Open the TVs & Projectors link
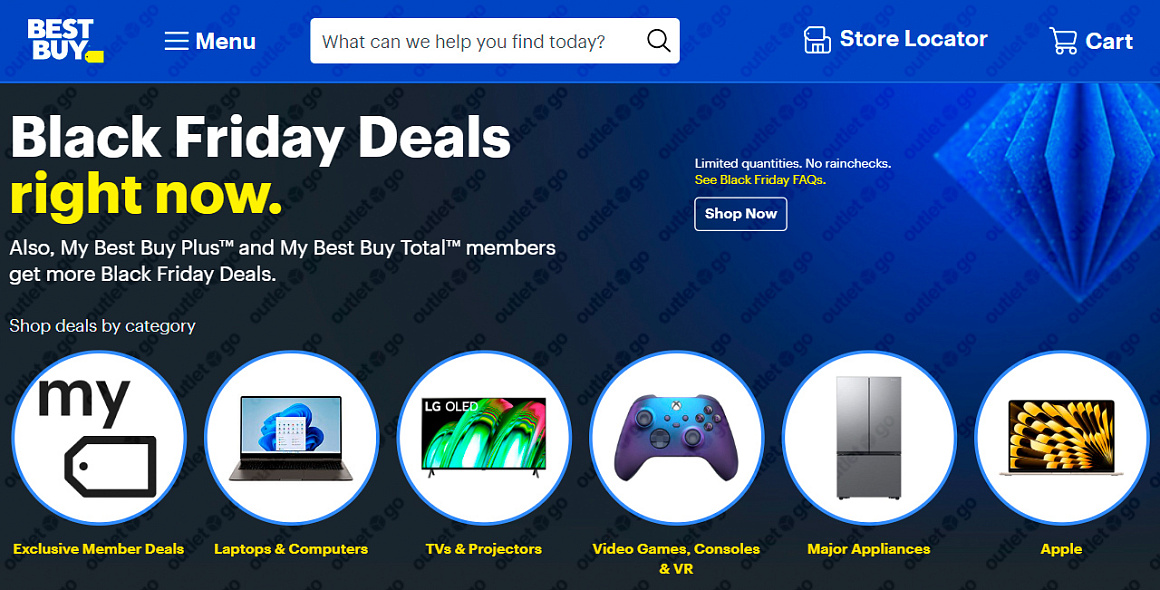Image resolution: width=1160 pixels, height=590 pixels. point(484,549)
